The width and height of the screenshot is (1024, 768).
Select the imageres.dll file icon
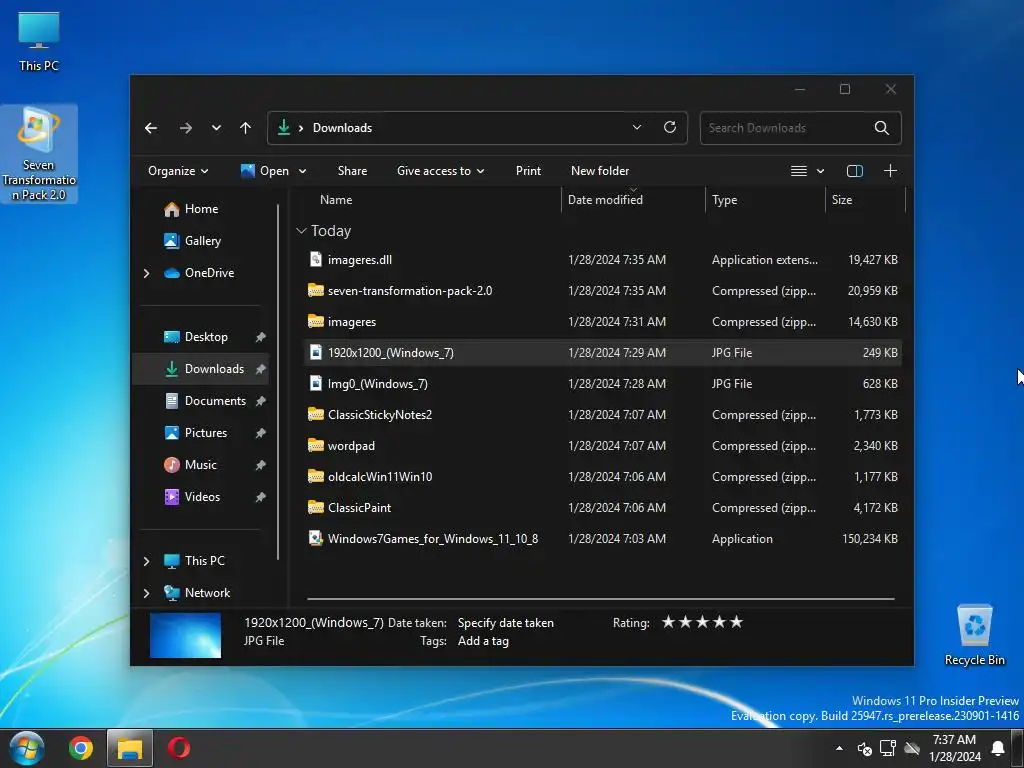pos(315,259)
